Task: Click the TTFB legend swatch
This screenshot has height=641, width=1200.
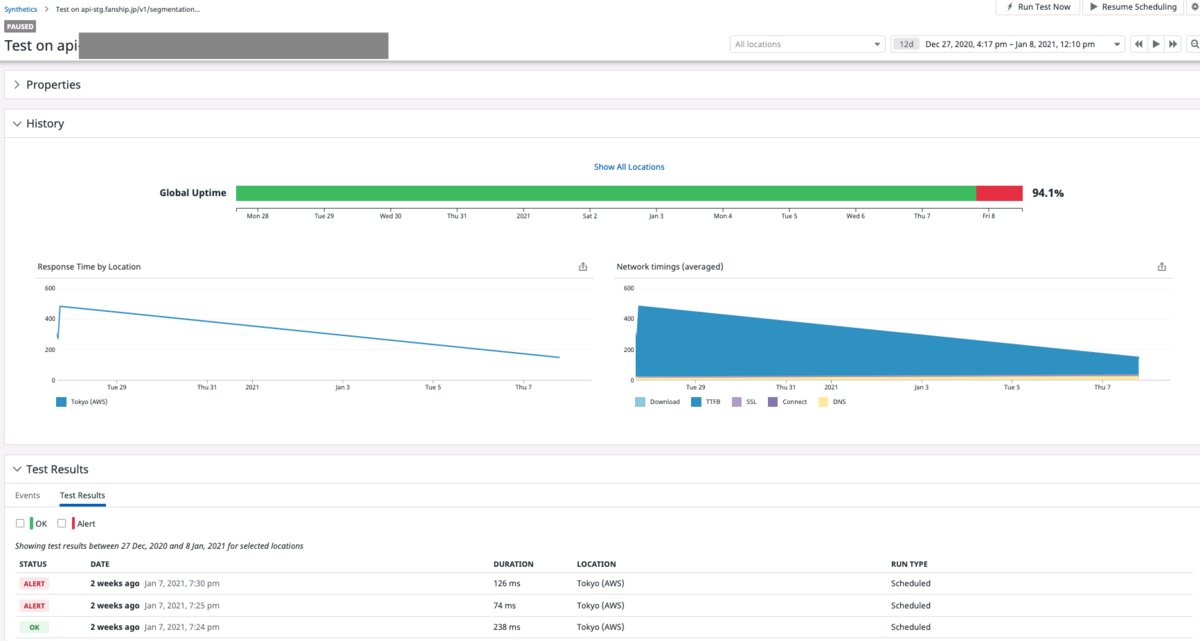Action: click(x=696, y=402)
